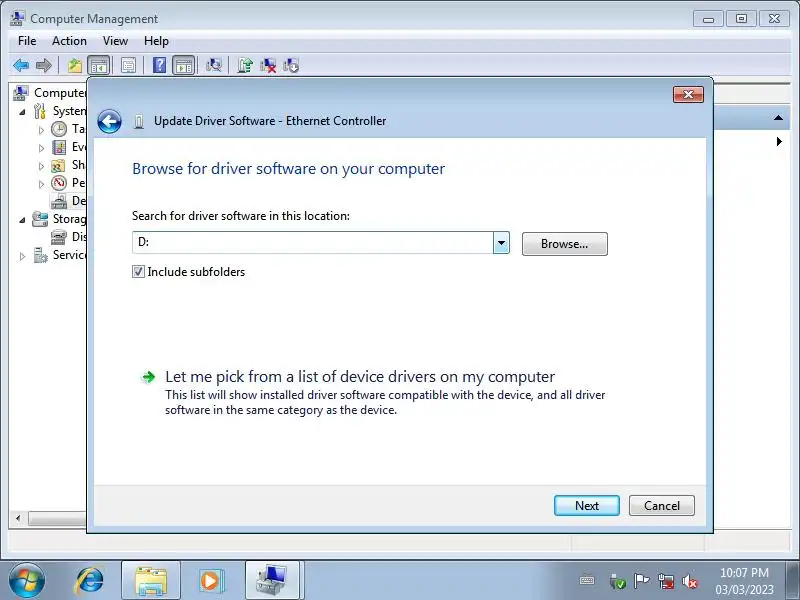Collapse the Actions pane section up arrow

tap(778, 118)
